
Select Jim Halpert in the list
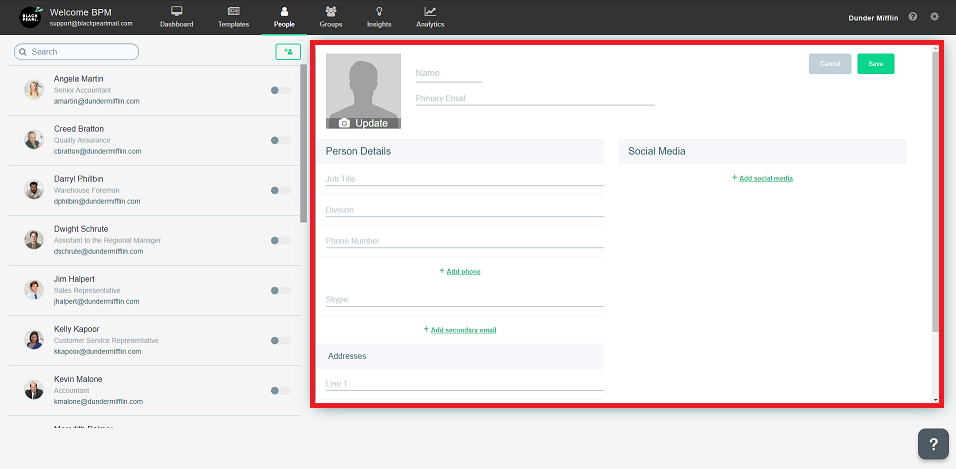tap(156, 290)
